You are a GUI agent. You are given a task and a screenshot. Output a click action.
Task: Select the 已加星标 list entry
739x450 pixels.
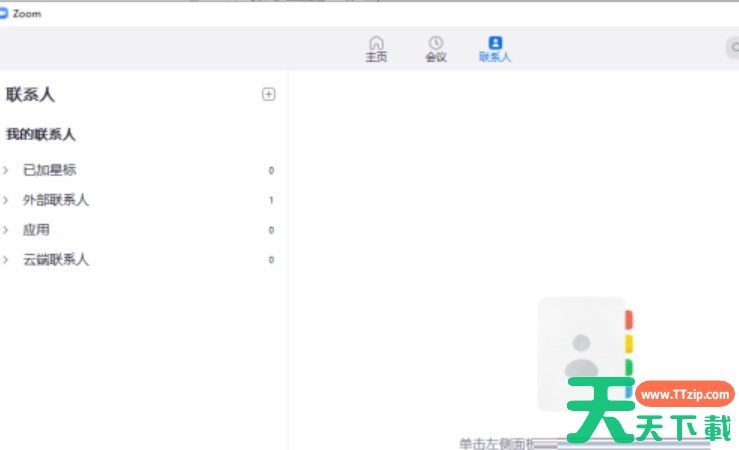[x=49, y=170]
